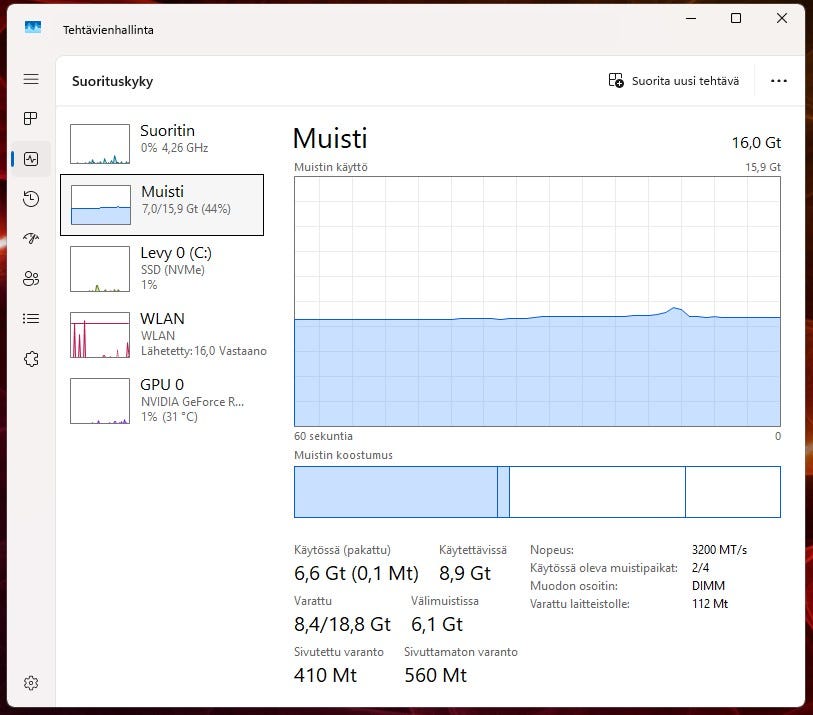813x715 pixels.
Task: Open the Details list sidebar icon
Action: coord(31,319)
